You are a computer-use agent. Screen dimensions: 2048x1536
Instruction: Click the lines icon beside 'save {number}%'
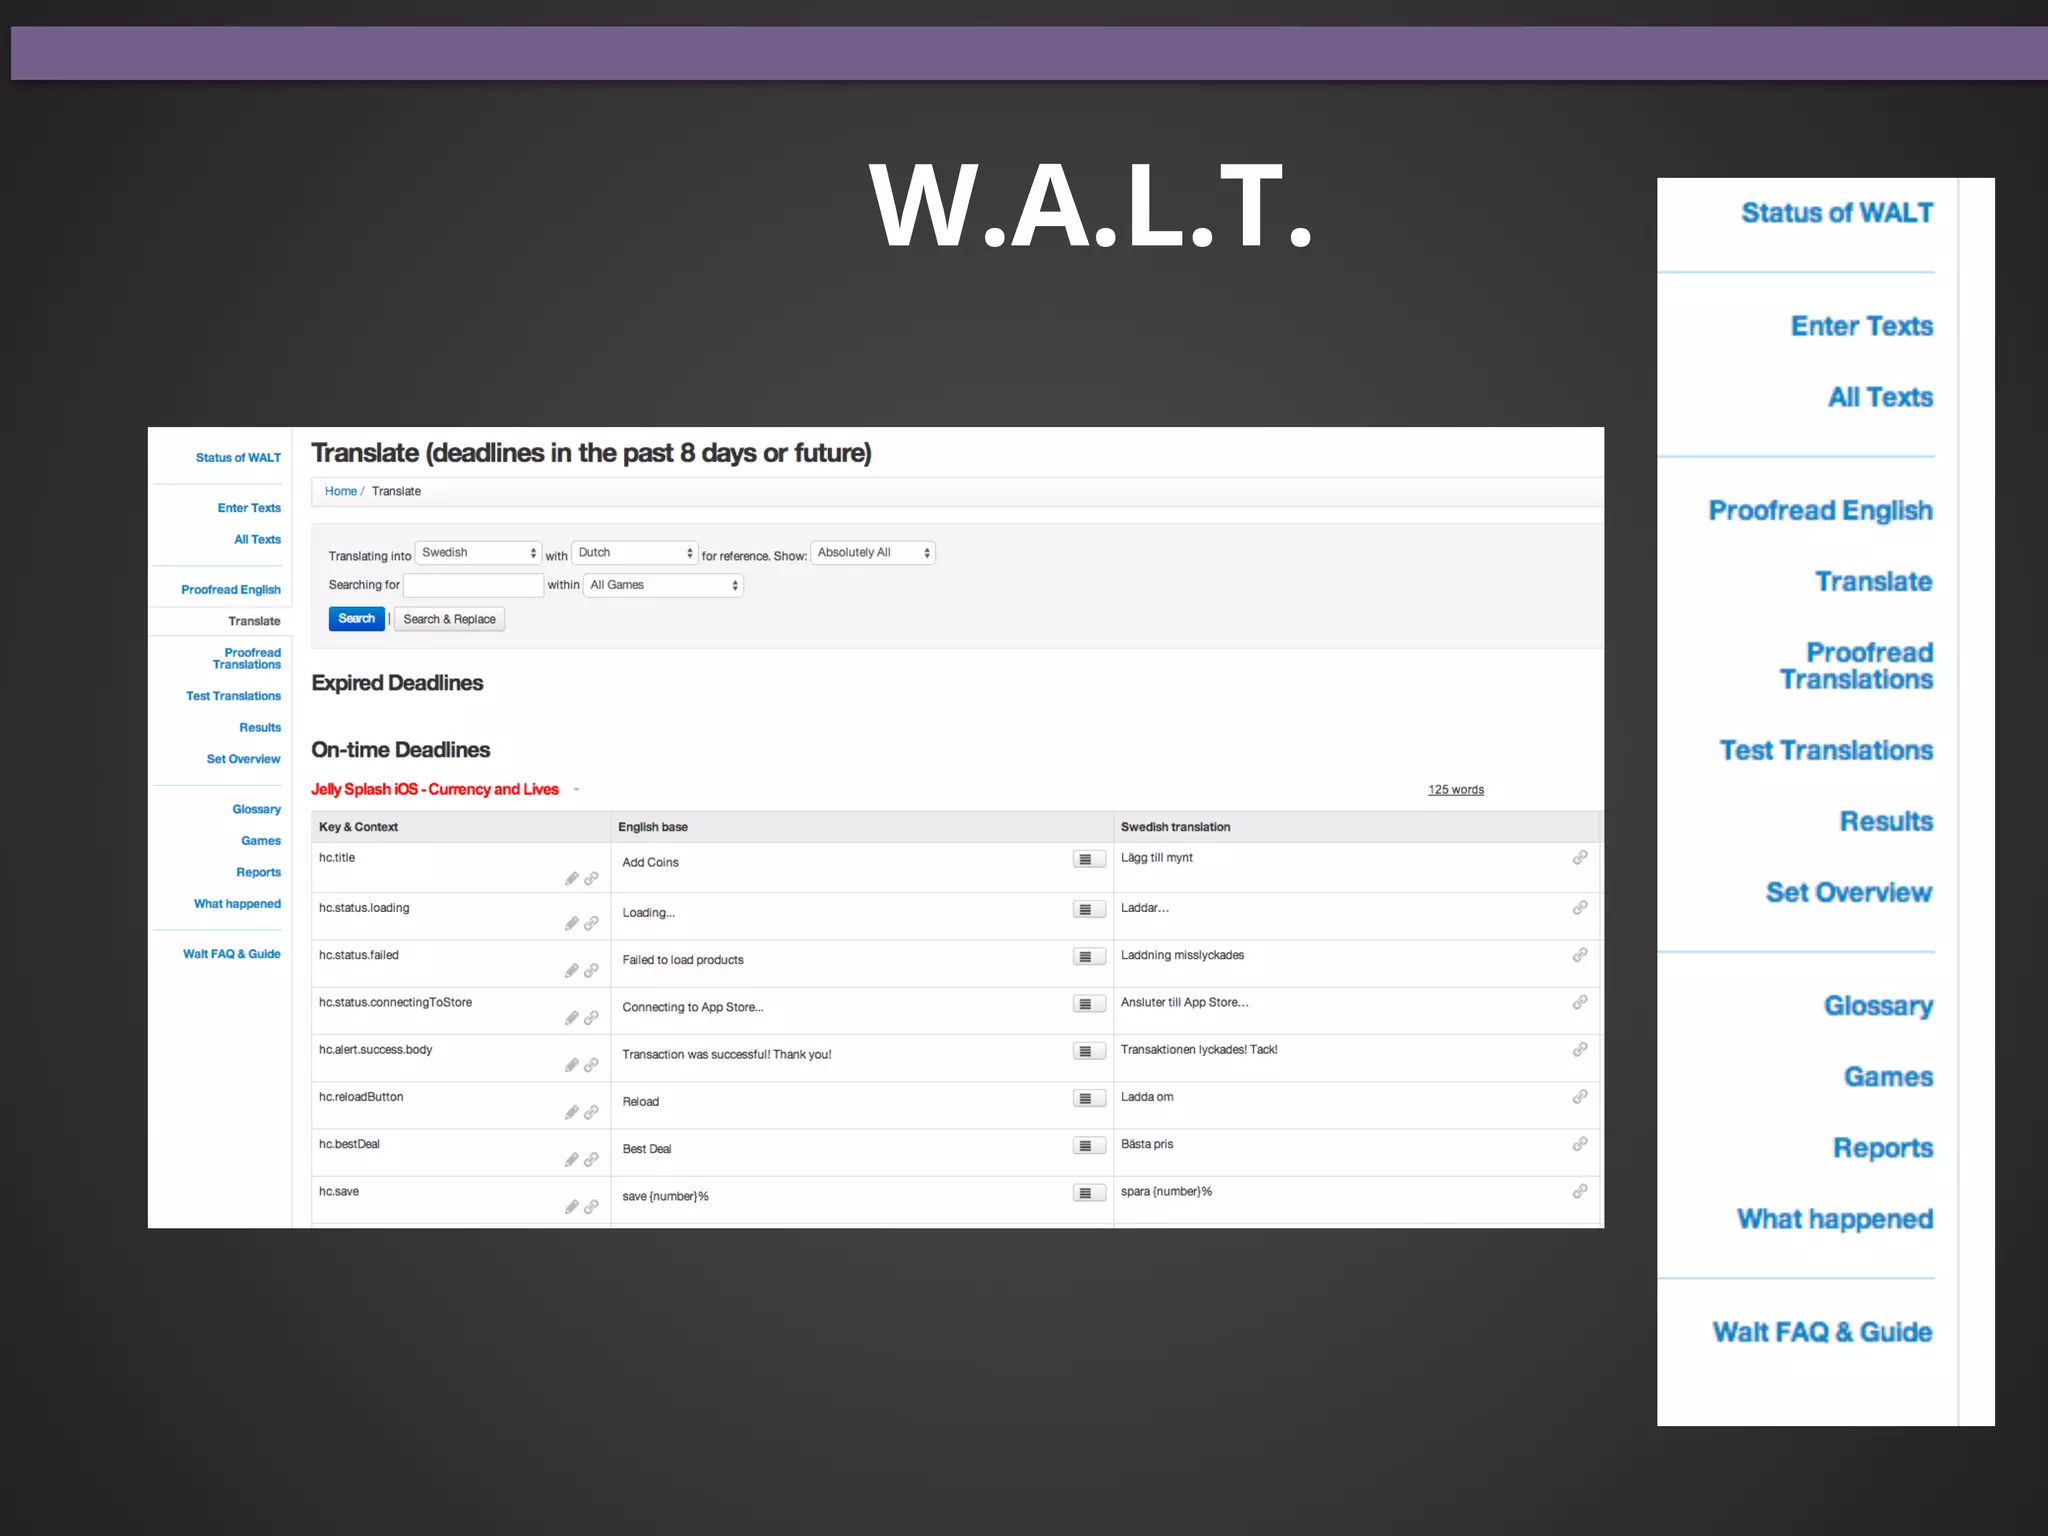point(1089,1193)
